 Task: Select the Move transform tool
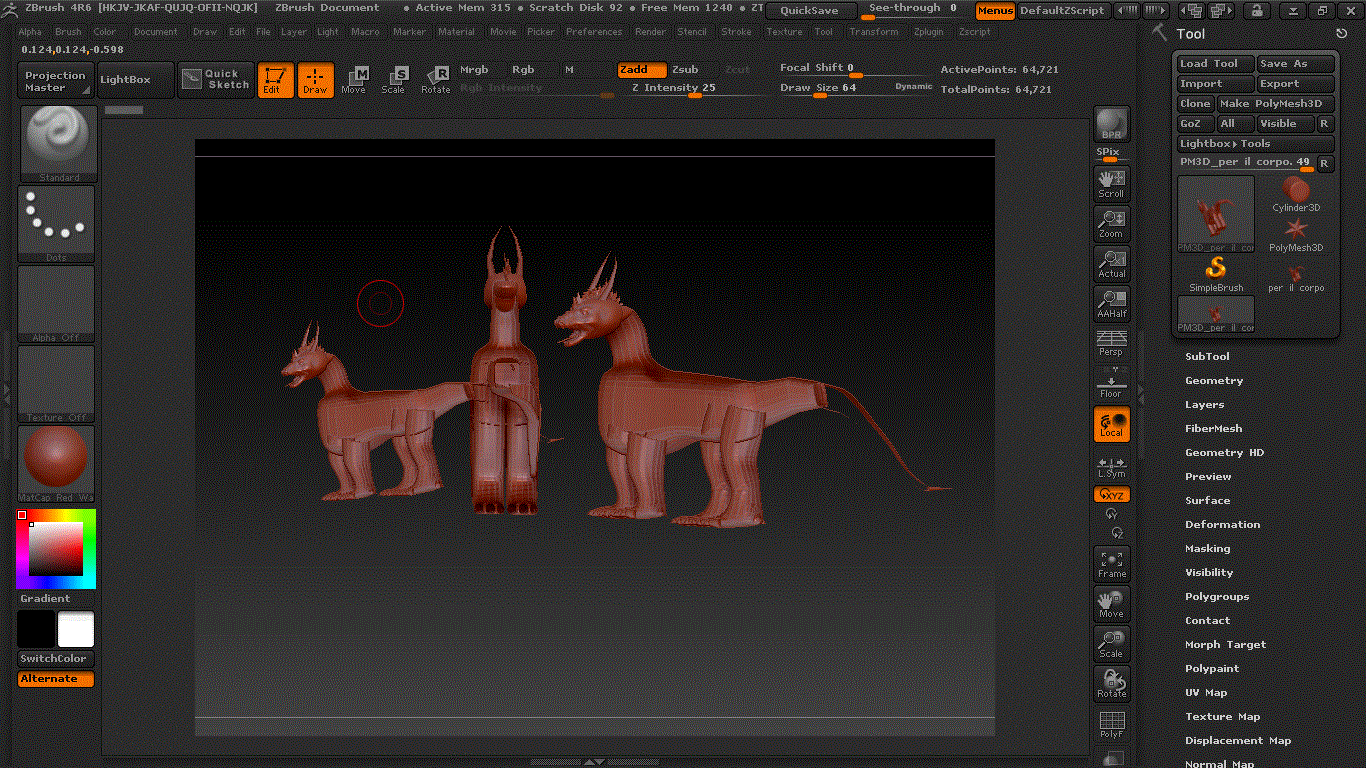tap(354, 80)
